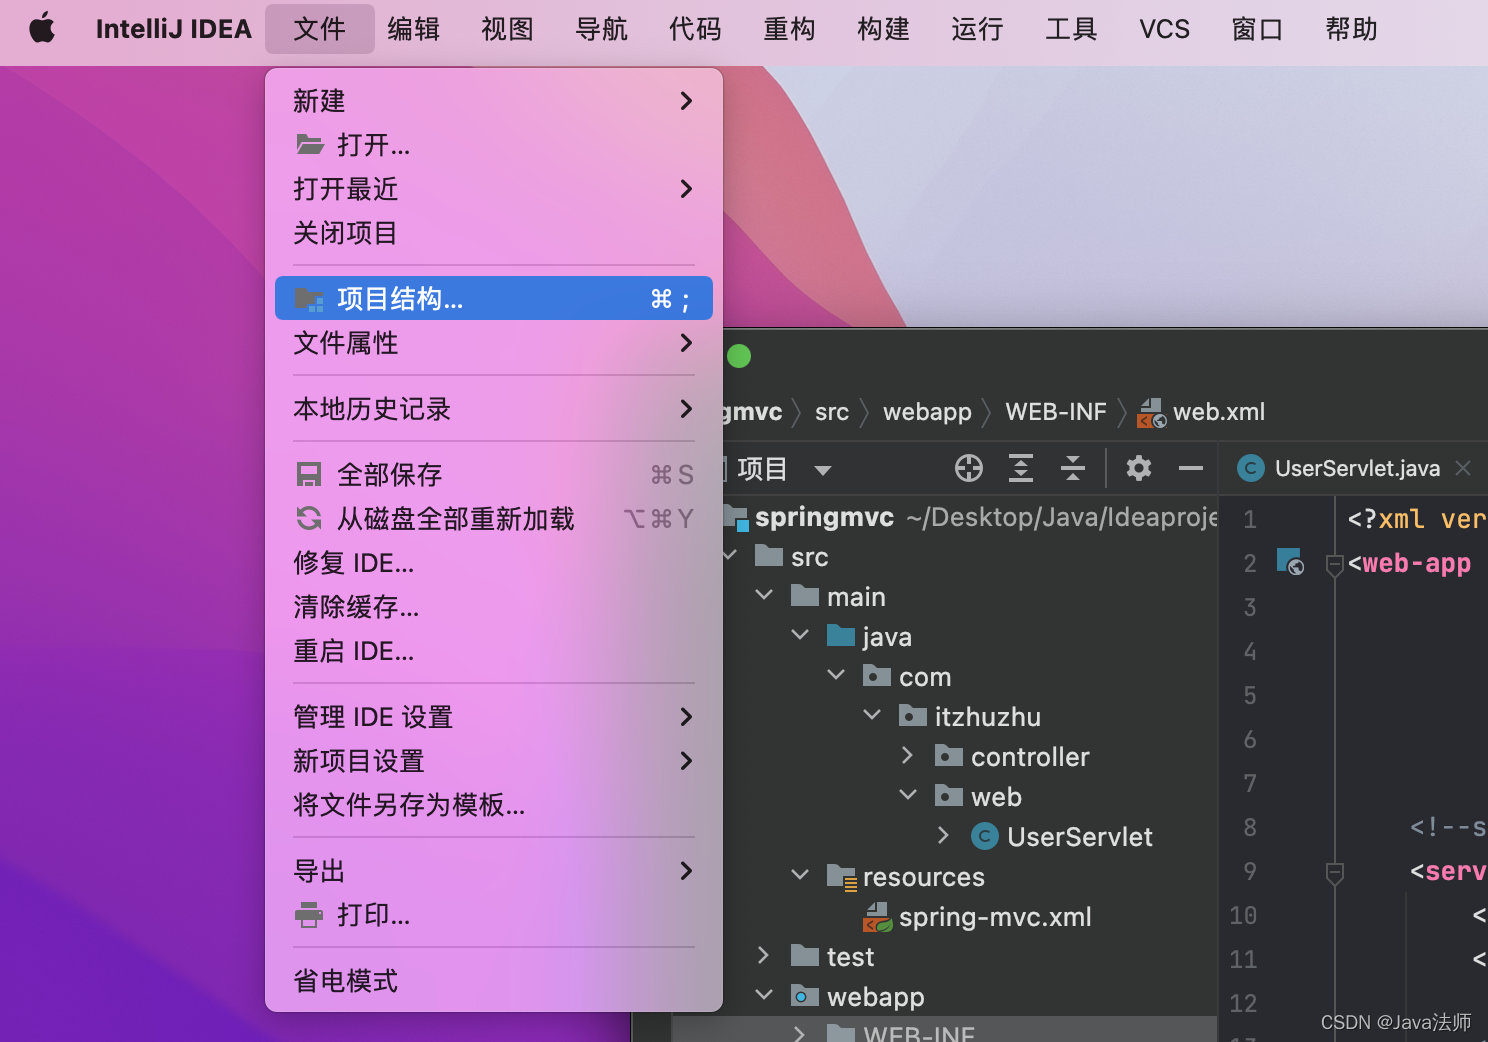Image resolution: width=1488 pixels, height=1042 pixels.
Task: Select 项目结构... menu item
Action: [x=494, y=298]
